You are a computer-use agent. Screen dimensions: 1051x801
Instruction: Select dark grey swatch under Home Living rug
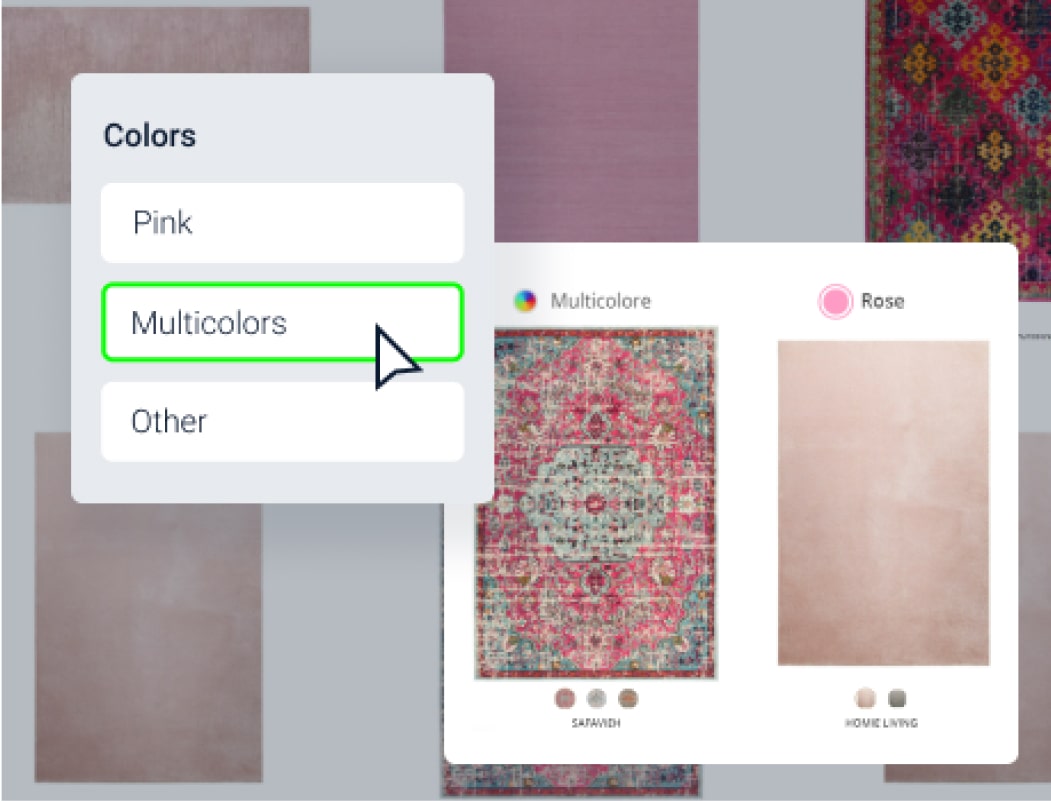coord(897,698)
